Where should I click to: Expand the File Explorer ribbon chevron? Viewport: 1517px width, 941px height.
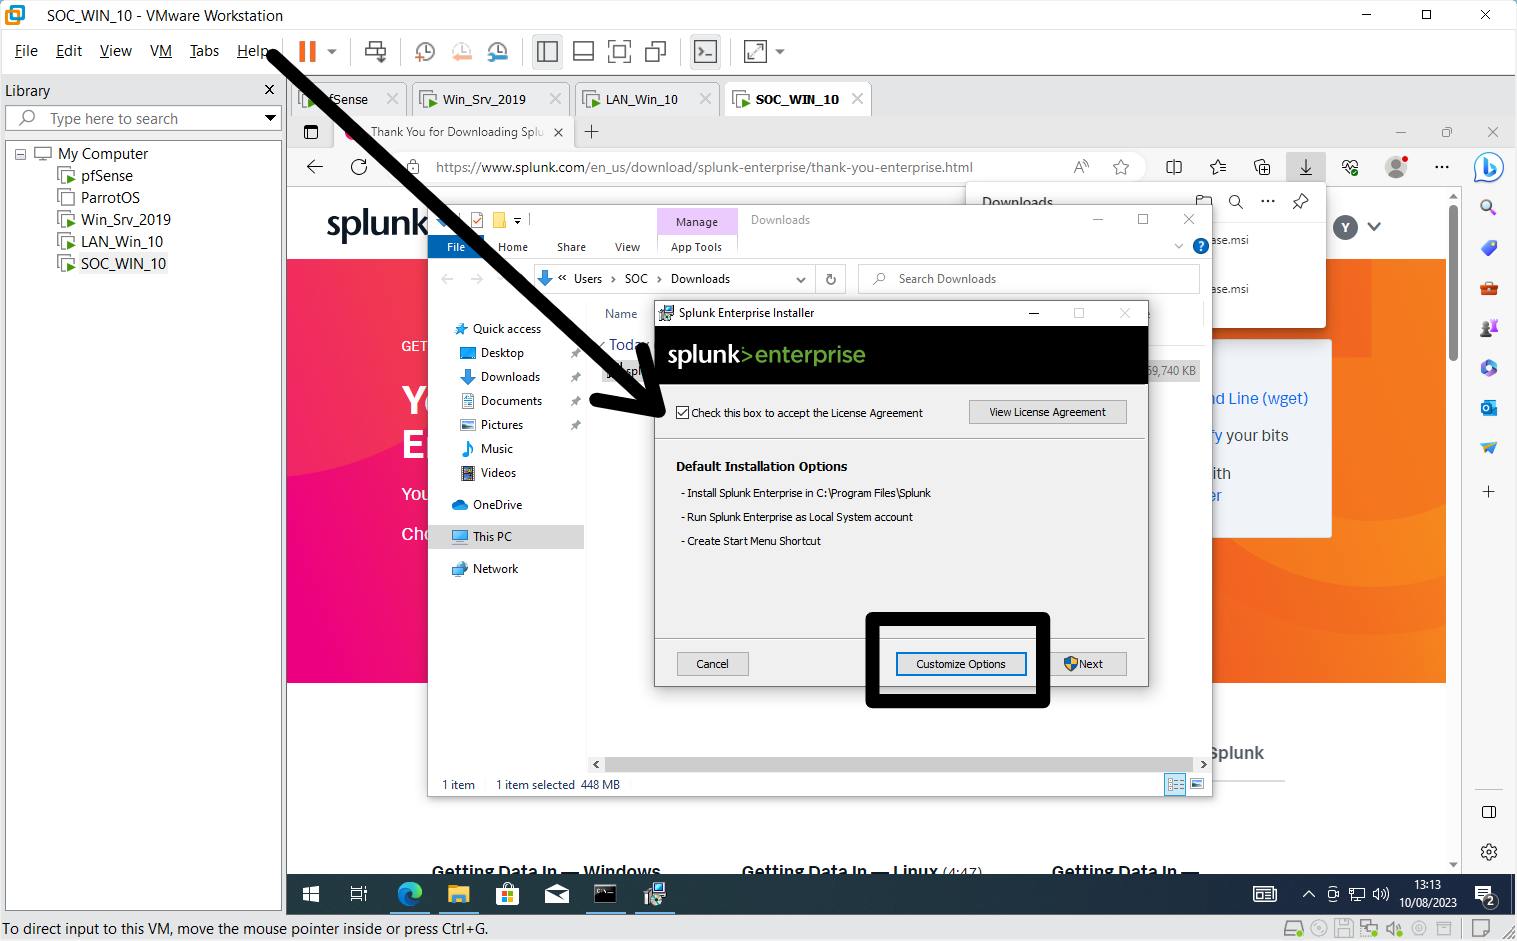(1179, 246)
